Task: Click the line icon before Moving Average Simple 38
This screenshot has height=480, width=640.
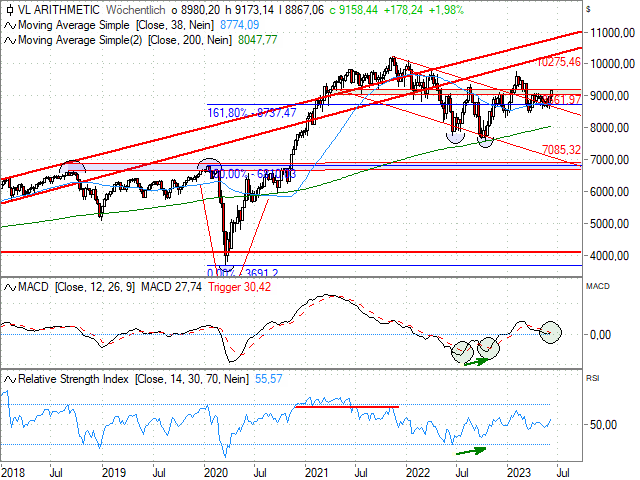Action: [x=10, y=25]
